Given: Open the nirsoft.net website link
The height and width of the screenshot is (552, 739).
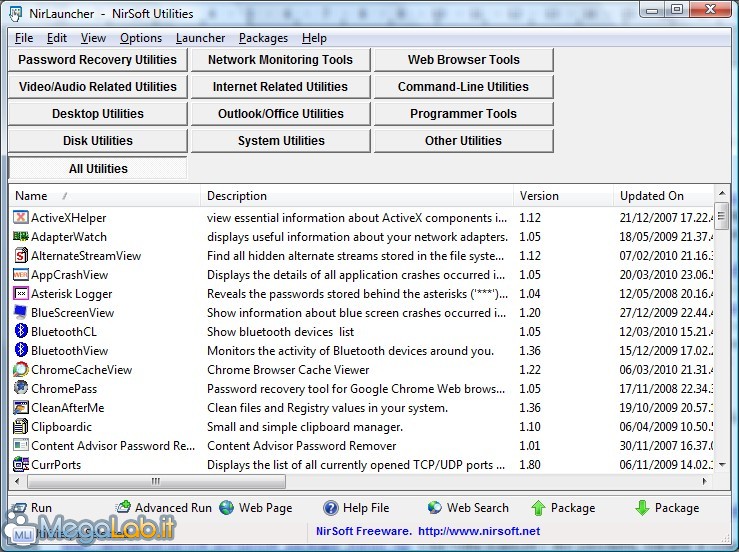Looking at the screenshot, I should click(479, 531).
